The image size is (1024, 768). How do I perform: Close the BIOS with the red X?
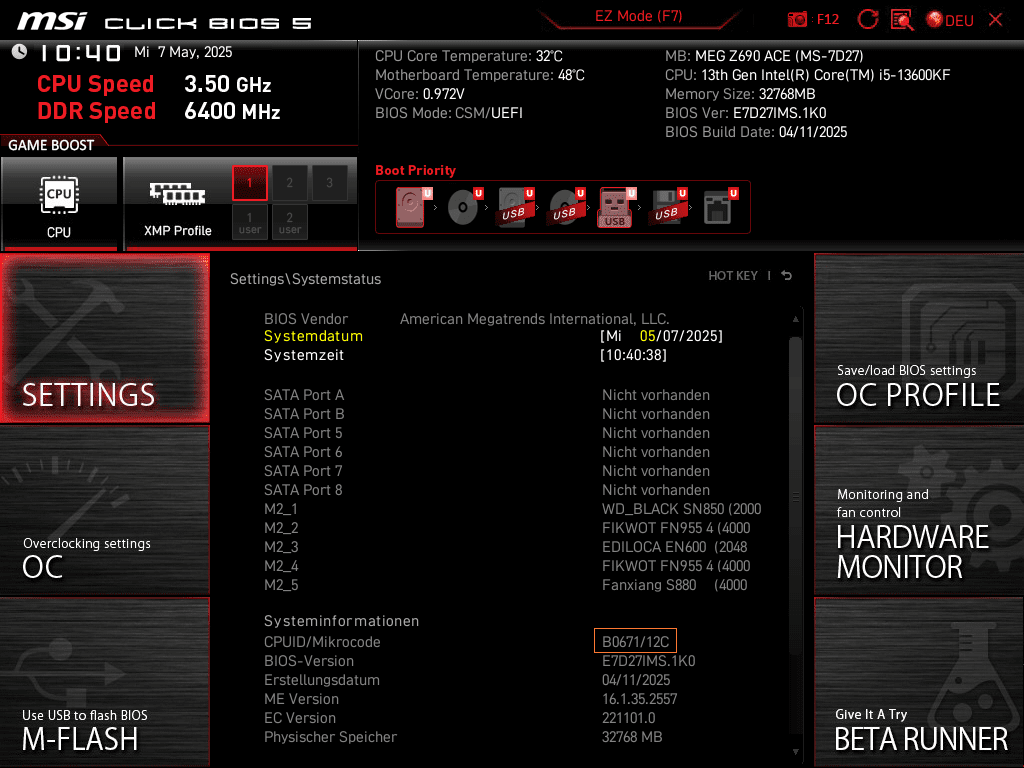point(995,20)
